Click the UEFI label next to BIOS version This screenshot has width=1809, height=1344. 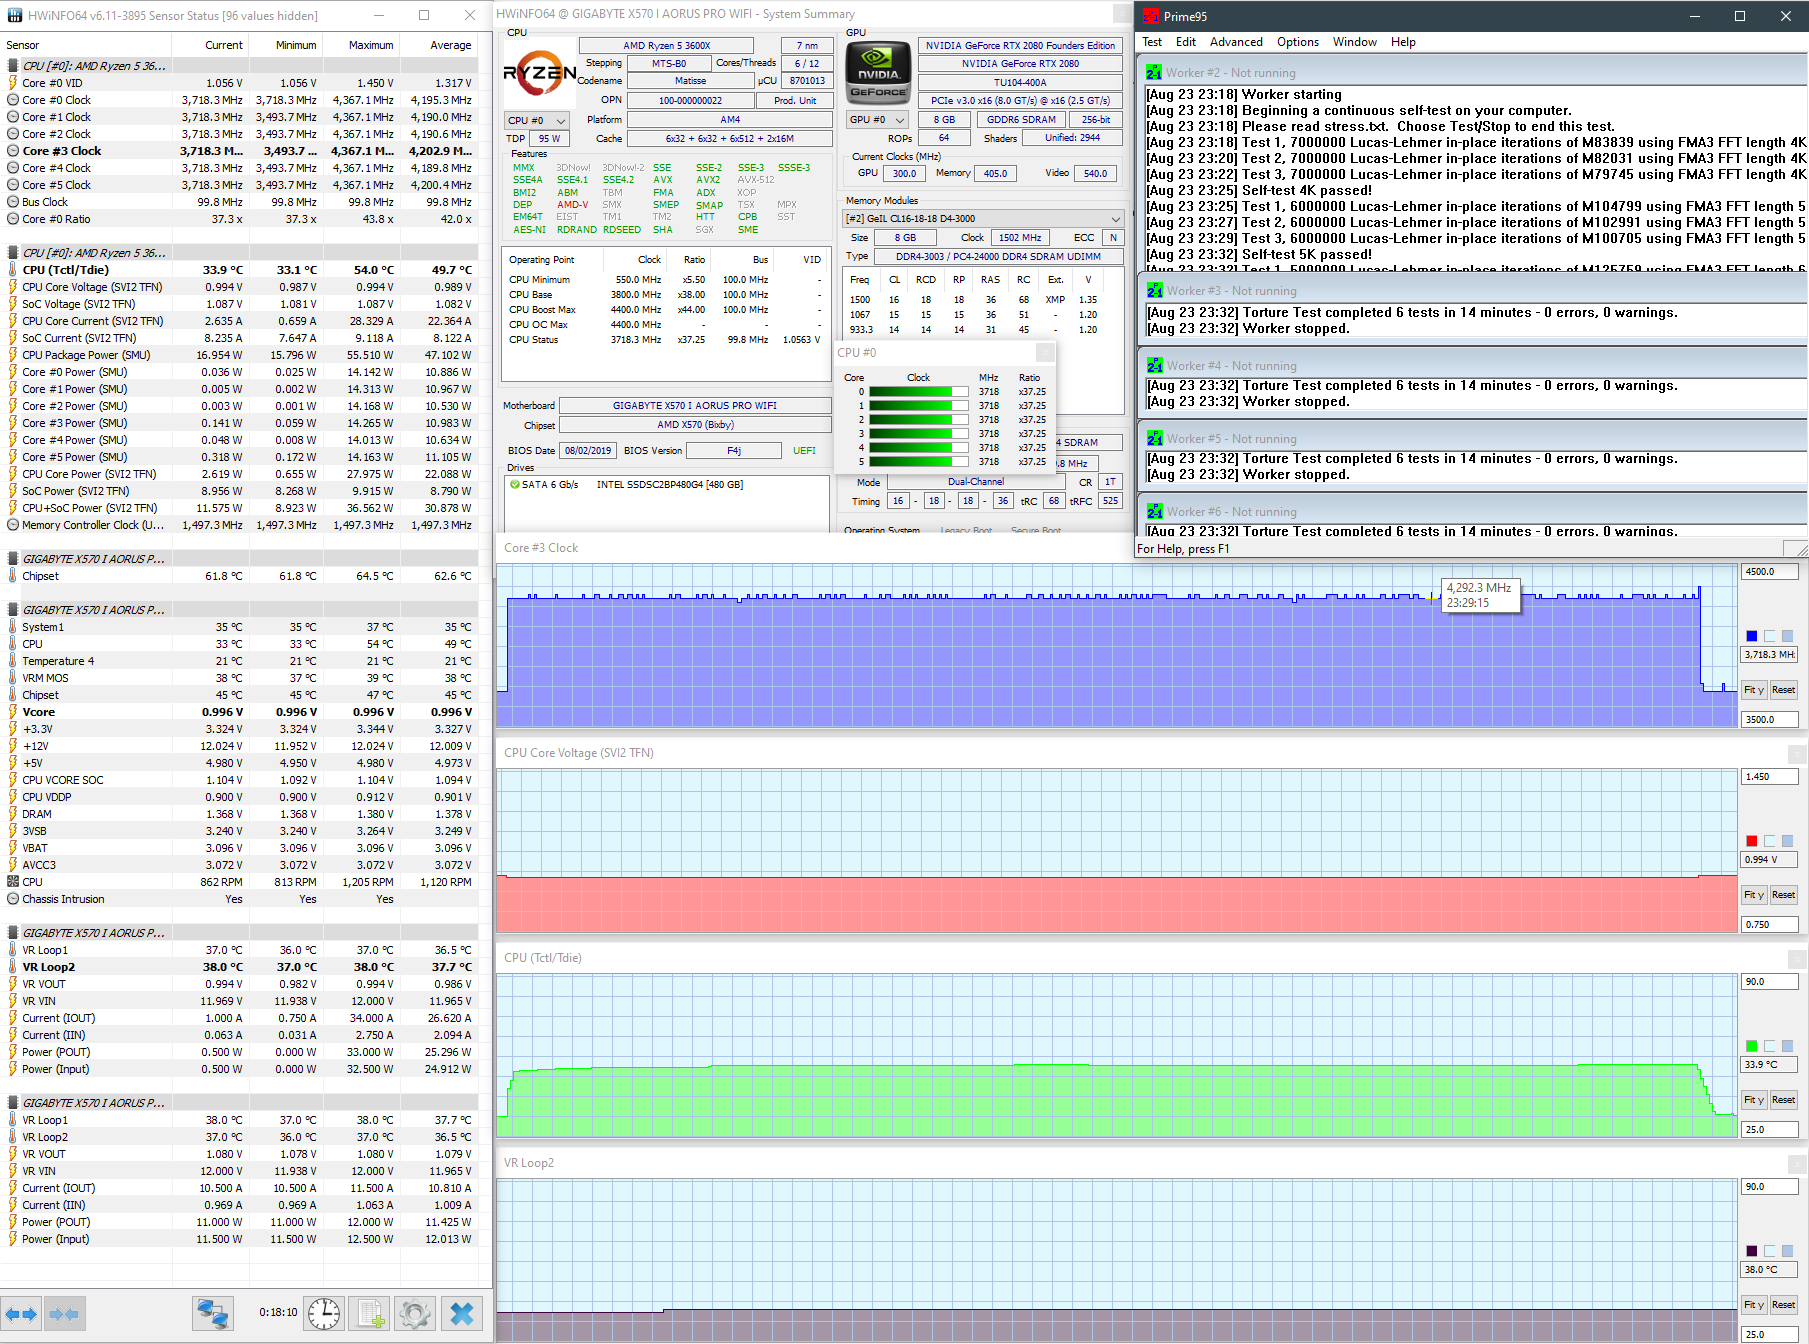point(804,451)
